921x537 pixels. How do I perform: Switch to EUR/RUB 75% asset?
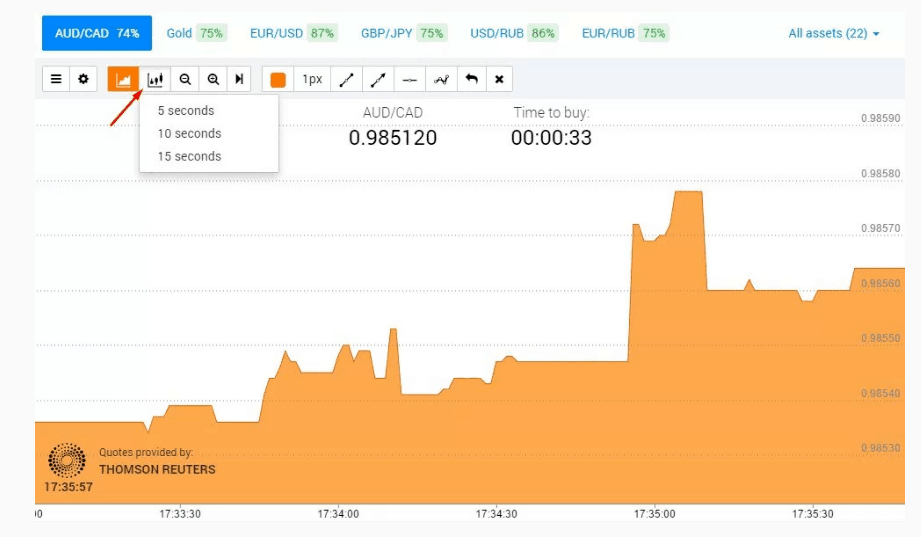tap(625, 33)
